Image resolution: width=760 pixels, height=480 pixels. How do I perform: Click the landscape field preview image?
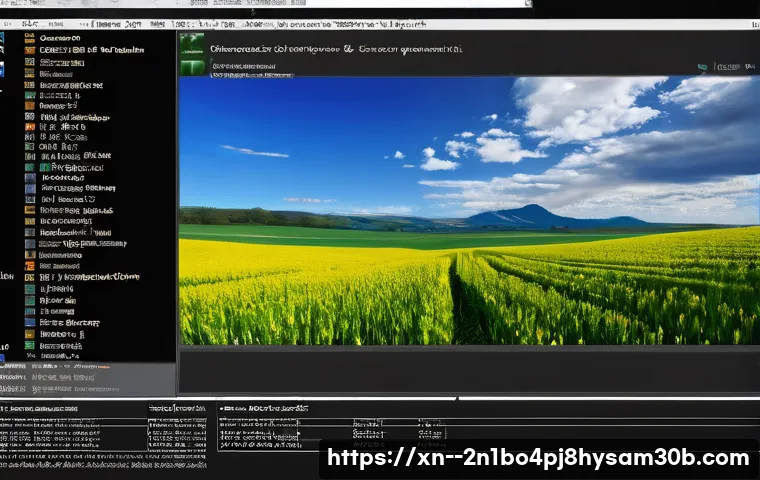(x=468, y=210)
